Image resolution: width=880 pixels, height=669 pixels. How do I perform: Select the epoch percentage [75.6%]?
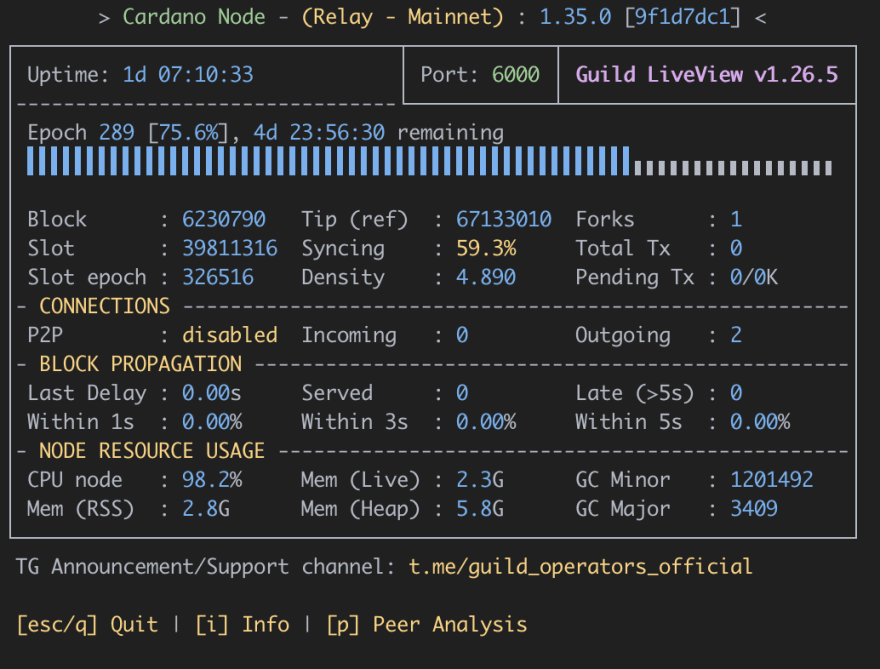(189, 132)
